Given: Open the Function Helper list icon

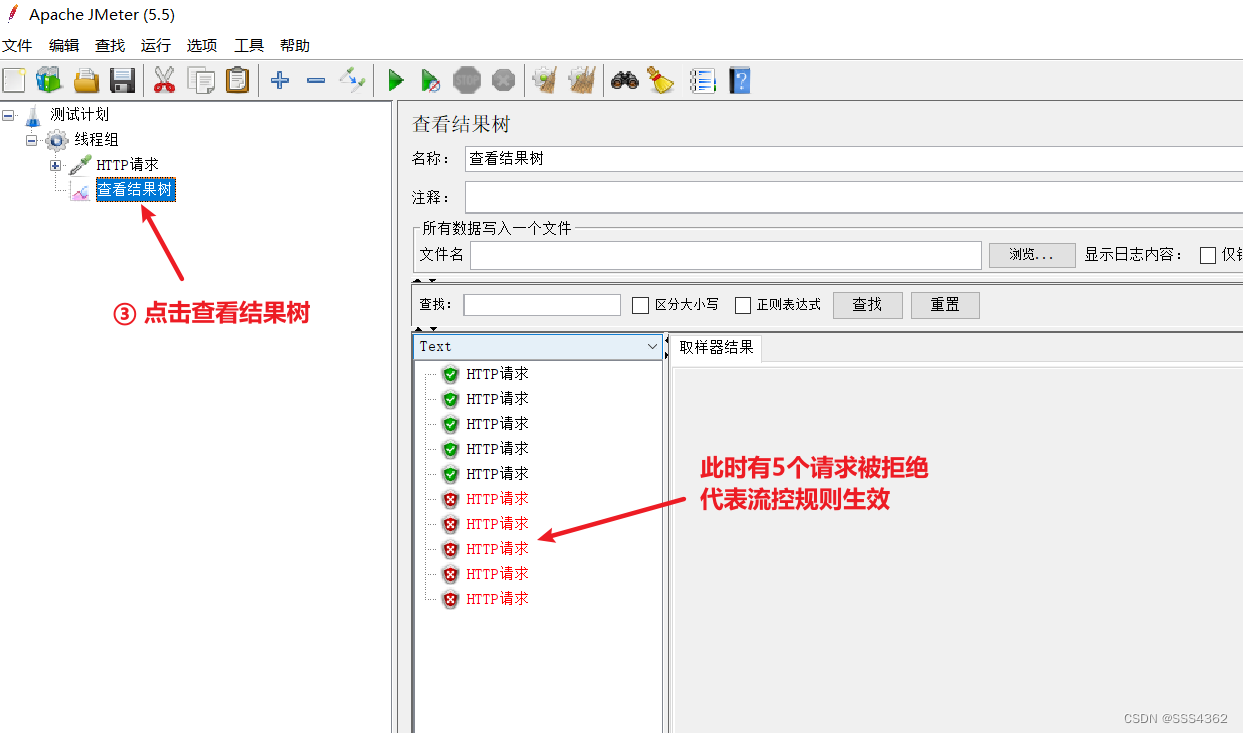Looking at the screenshot, I should click(x=703, y=80).
